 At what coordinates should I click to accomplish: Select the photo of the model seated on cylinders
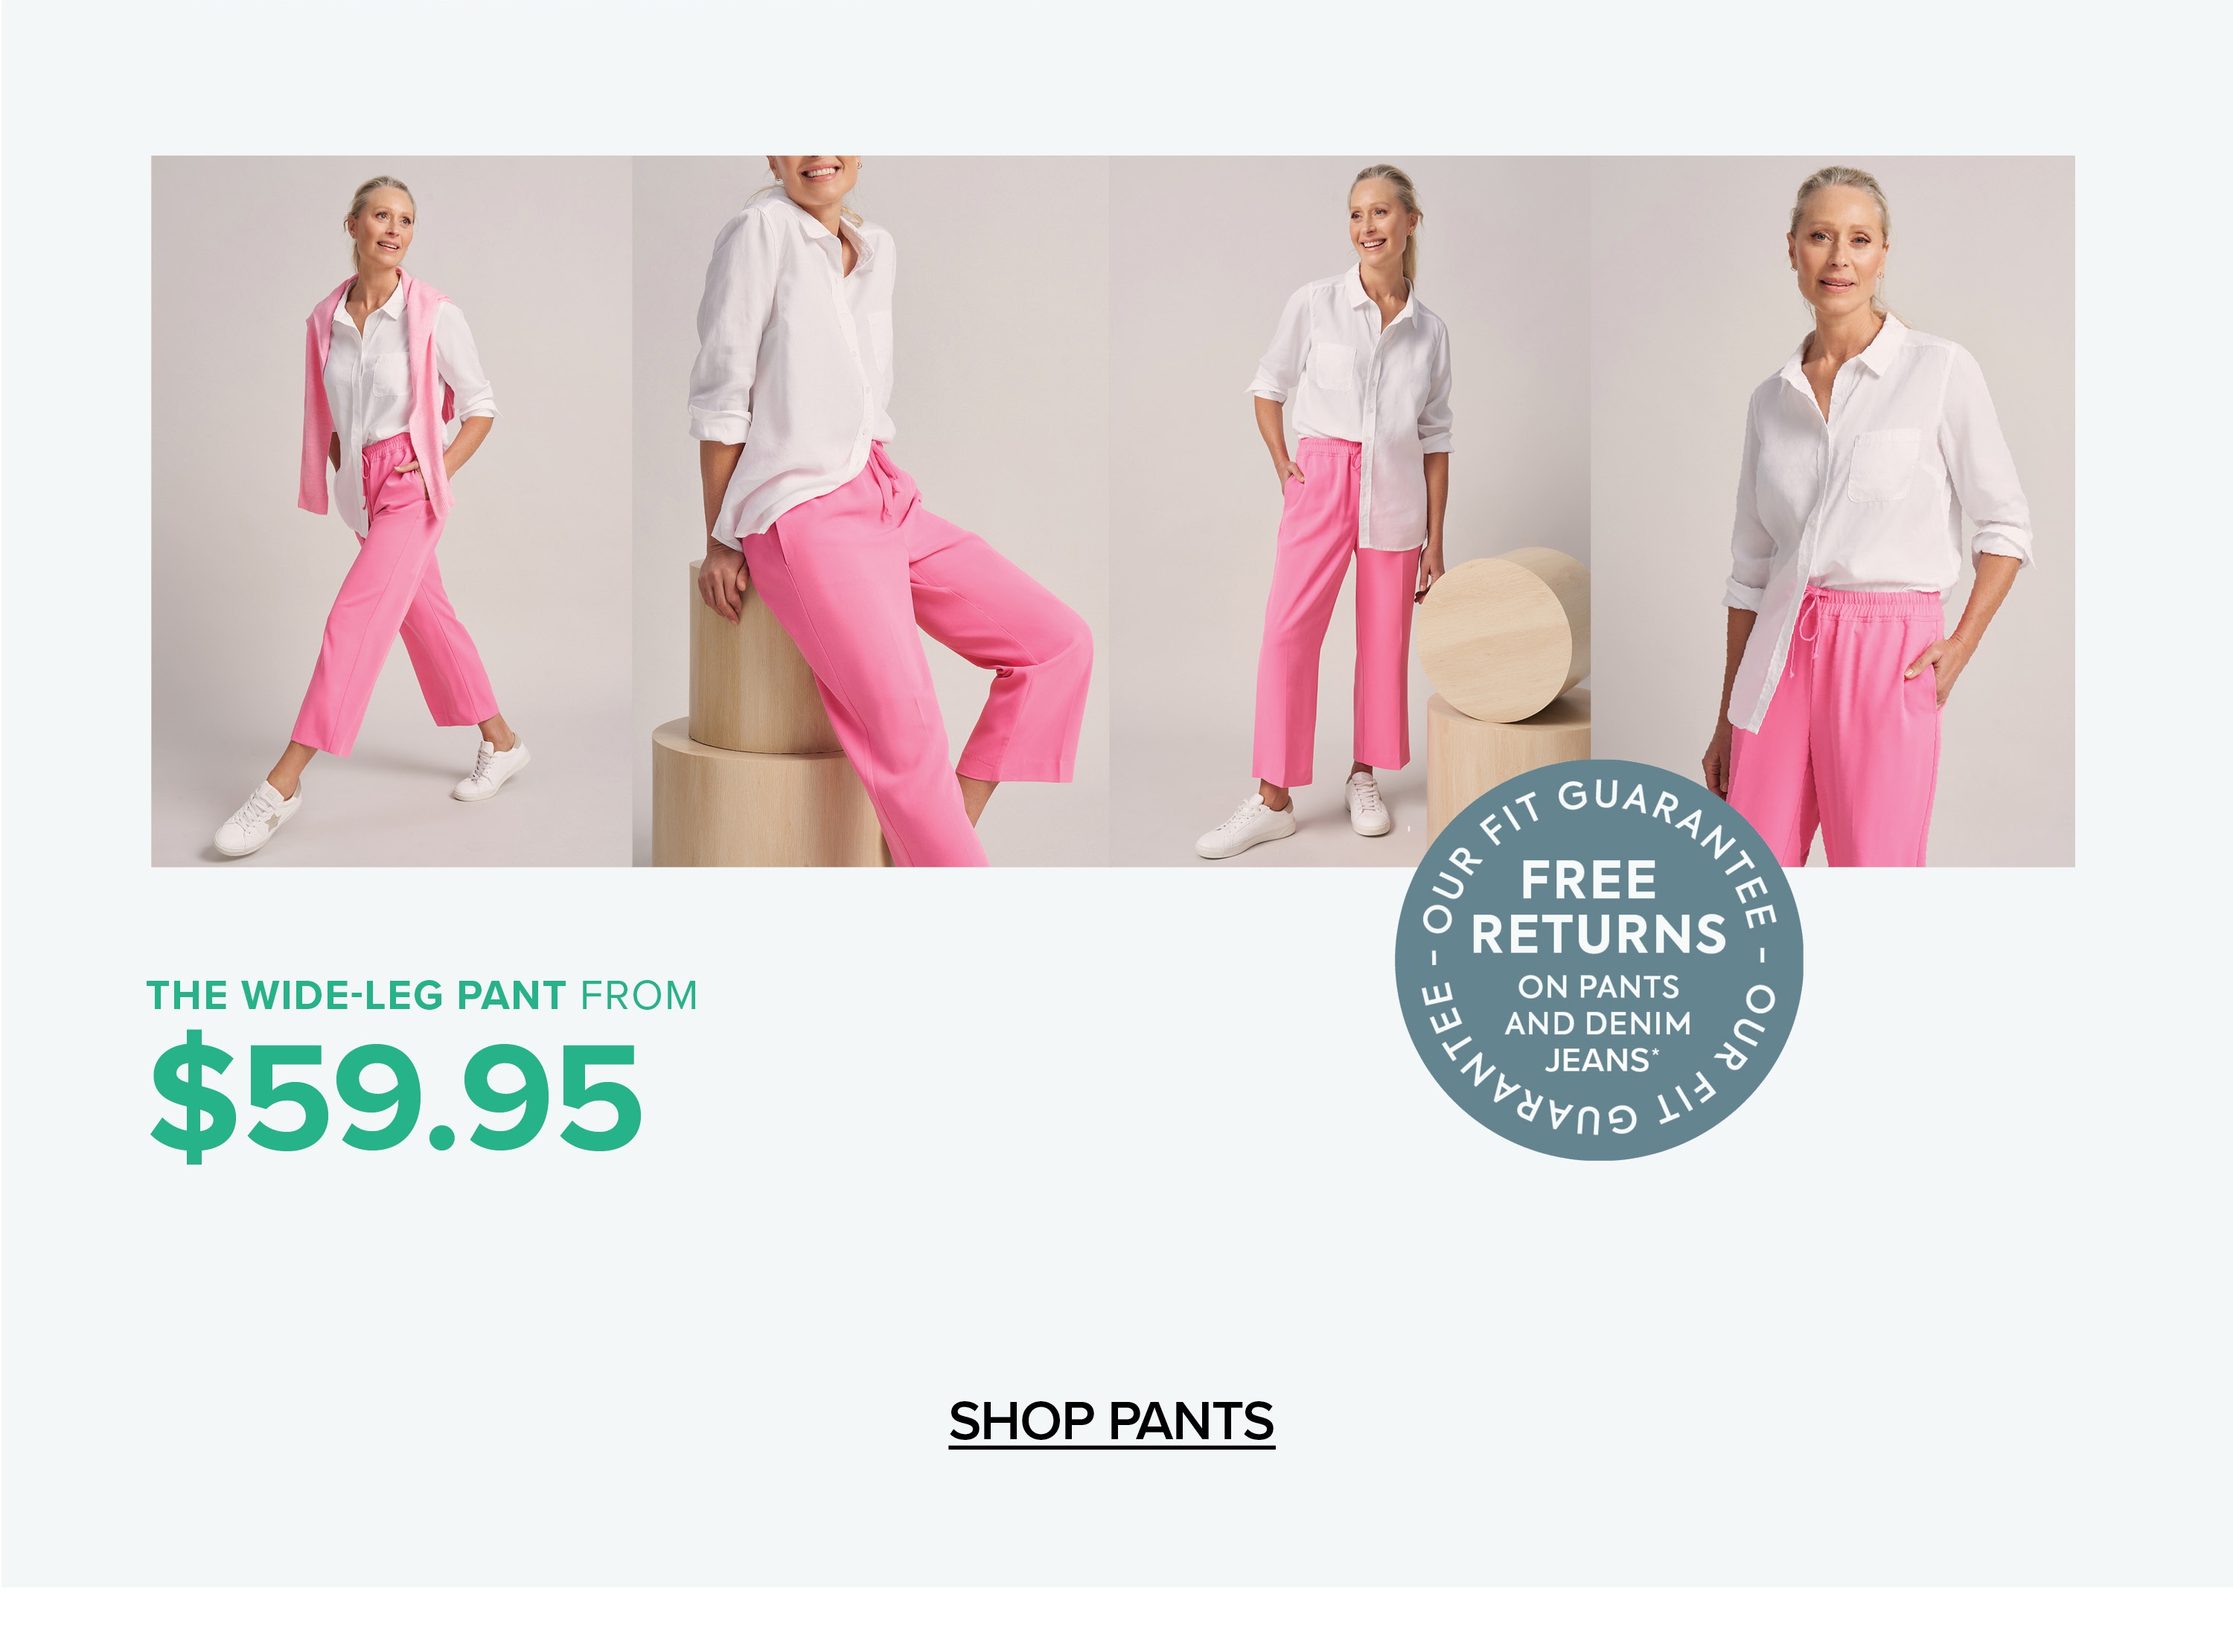tap(870, 510)
